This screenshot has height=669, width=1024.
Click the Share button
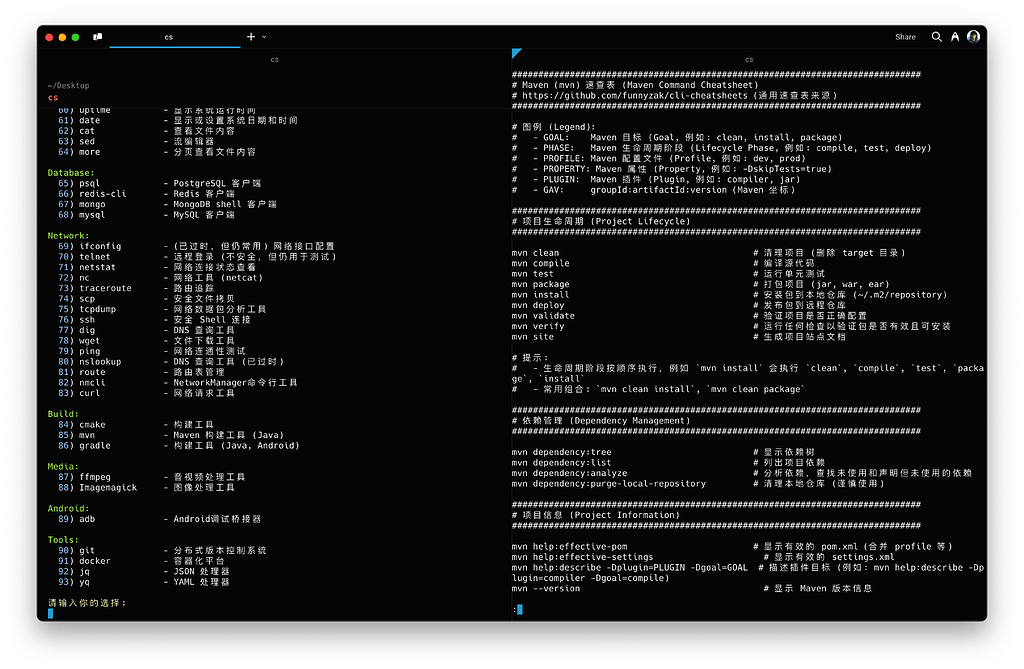905,37
